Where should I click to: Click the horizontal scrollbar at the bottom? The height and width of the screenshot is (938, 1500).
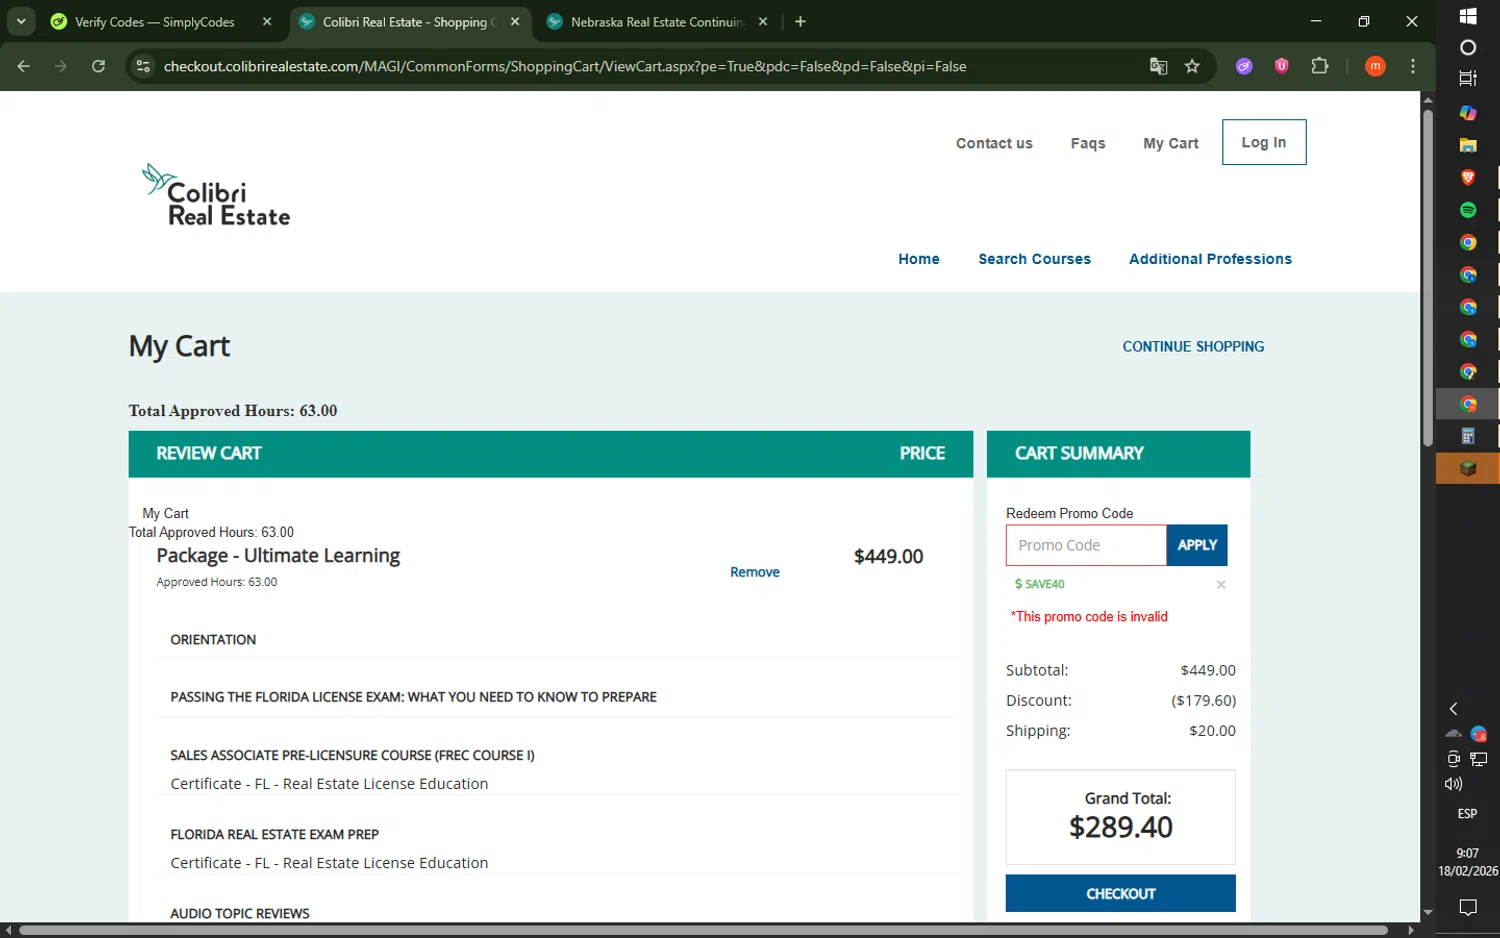click(703, 930)
